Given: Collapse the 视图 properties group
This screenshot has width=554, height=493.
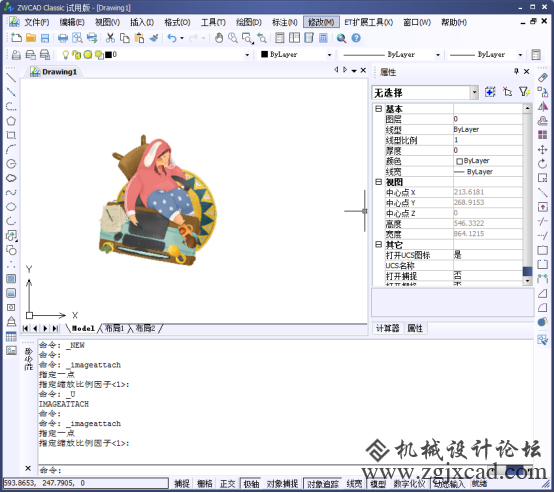Looking at the screenshot, I should (x=378, y=182).
